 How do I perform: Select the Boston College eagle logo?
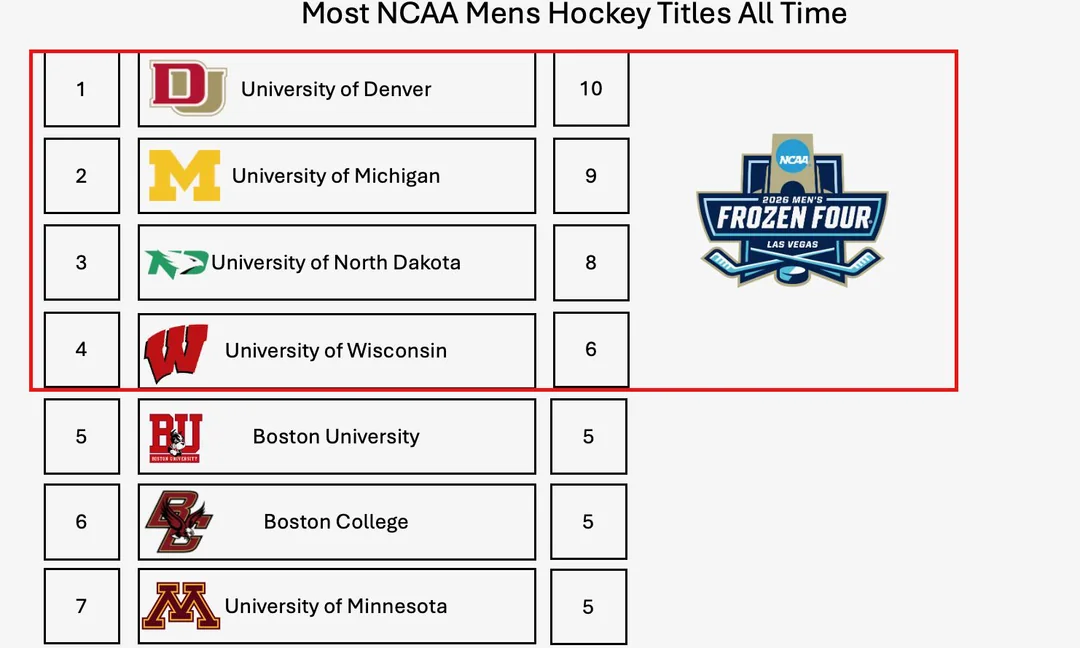pyautogui.click(x=179, y=522)
